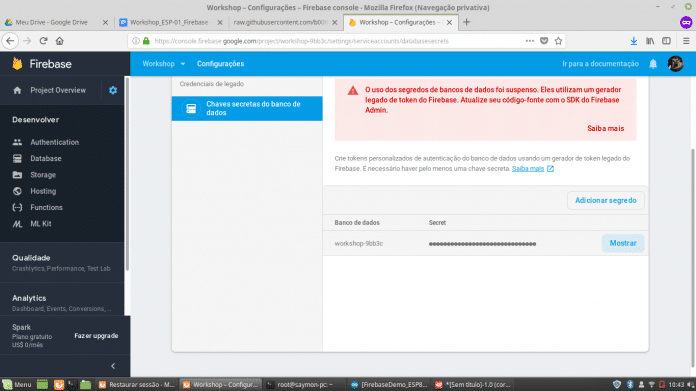Screen dimensions: 696x391
Task: Open Firefox library icon
Action: [650, 41]
